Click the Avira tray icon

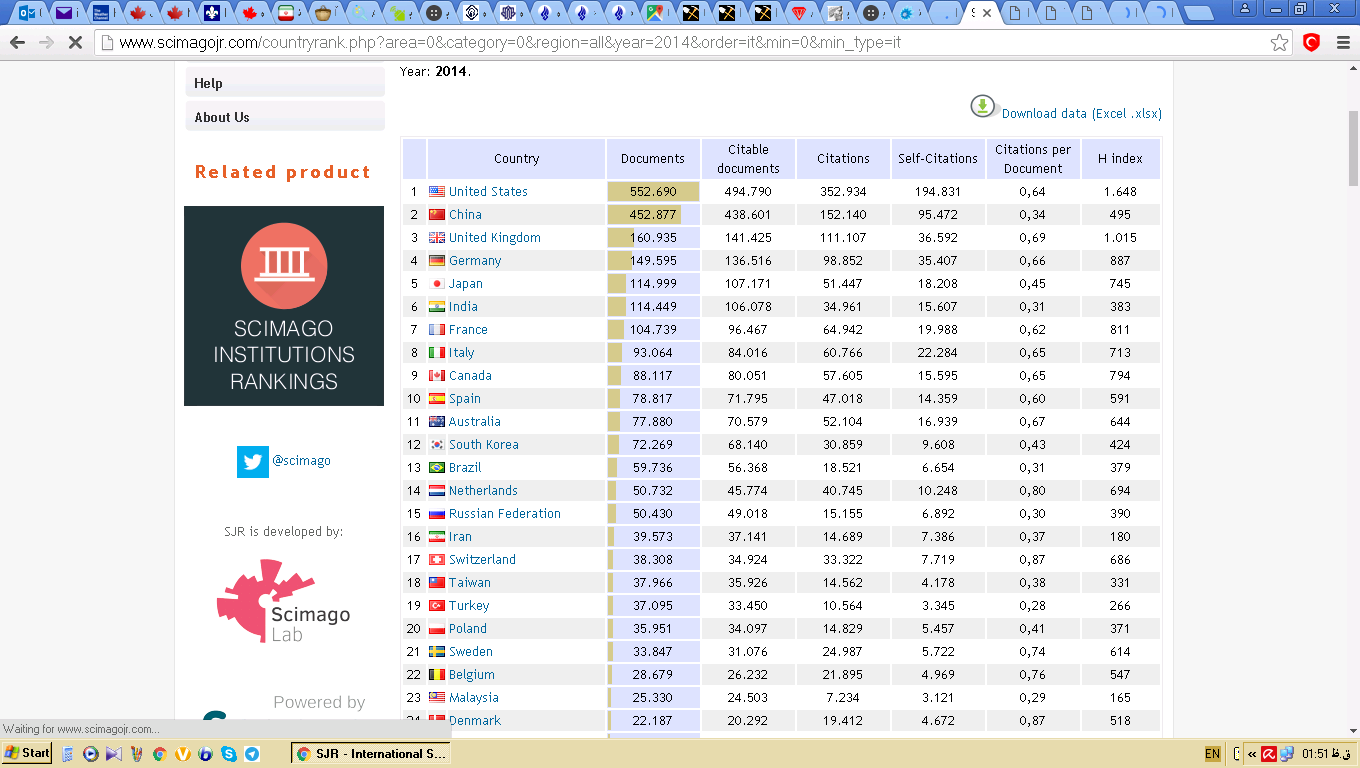pyautogui.click(x=1269, y=754)
